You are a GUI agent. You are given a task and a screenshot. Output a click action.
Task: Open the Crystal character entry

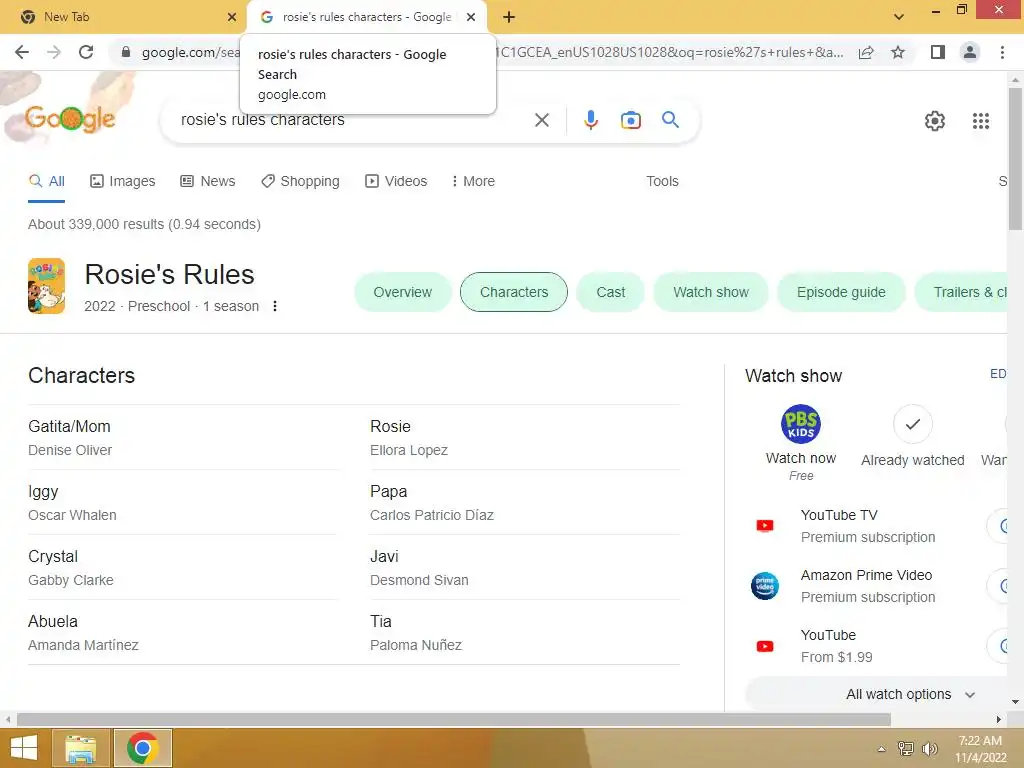coord(182,568)
